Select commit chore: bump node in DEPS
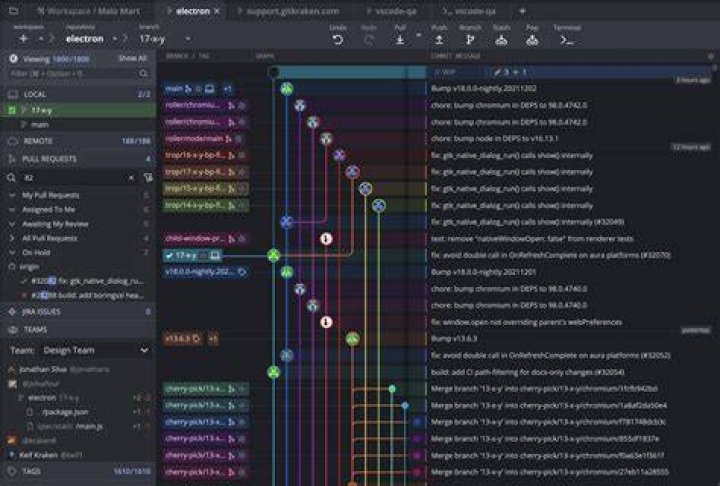Image resolution: width=720 pixels, height=486 pixels. click(494, 138)
